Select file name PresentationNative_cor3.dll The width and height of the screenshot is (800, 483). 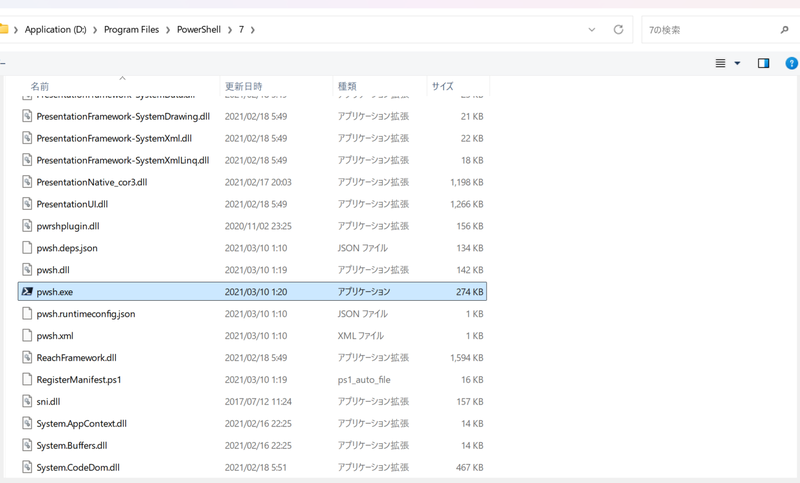click(x=92, y=182)
